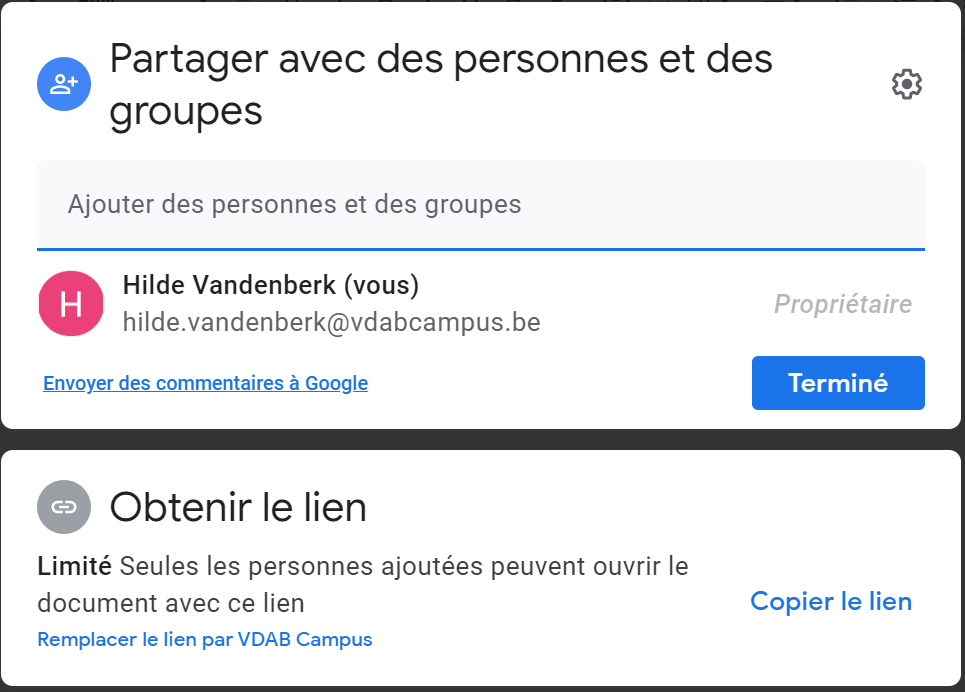Click the word 'groupes' in the dialog title
The width and height of the screenshot is (965, 692).
pyautogui.click(x=186, y=113)
